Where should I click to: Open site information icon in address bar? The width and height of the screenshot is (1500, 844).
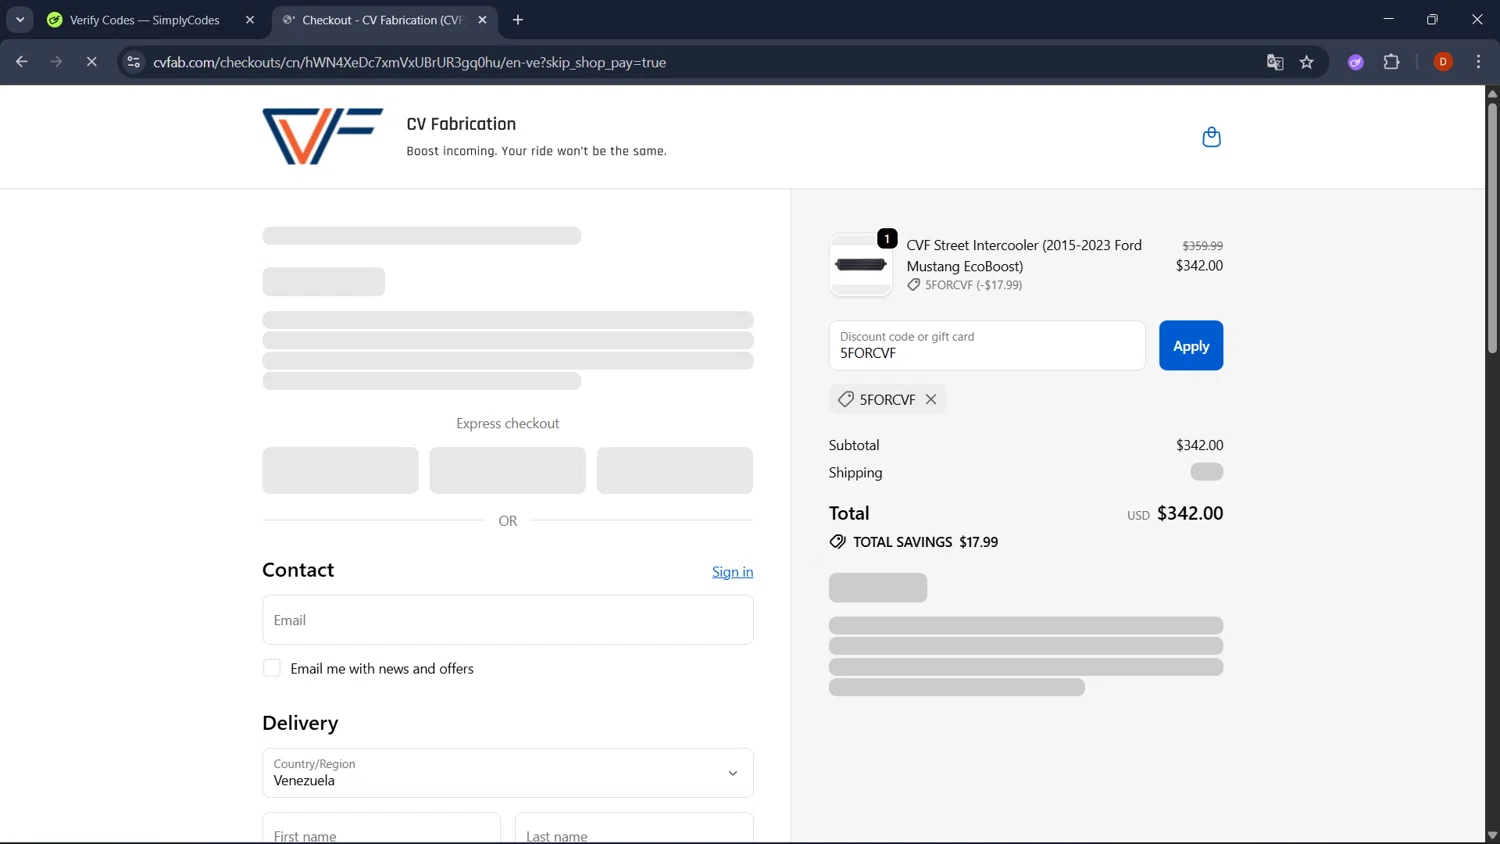pyautogui.click(x=133, y=62)
